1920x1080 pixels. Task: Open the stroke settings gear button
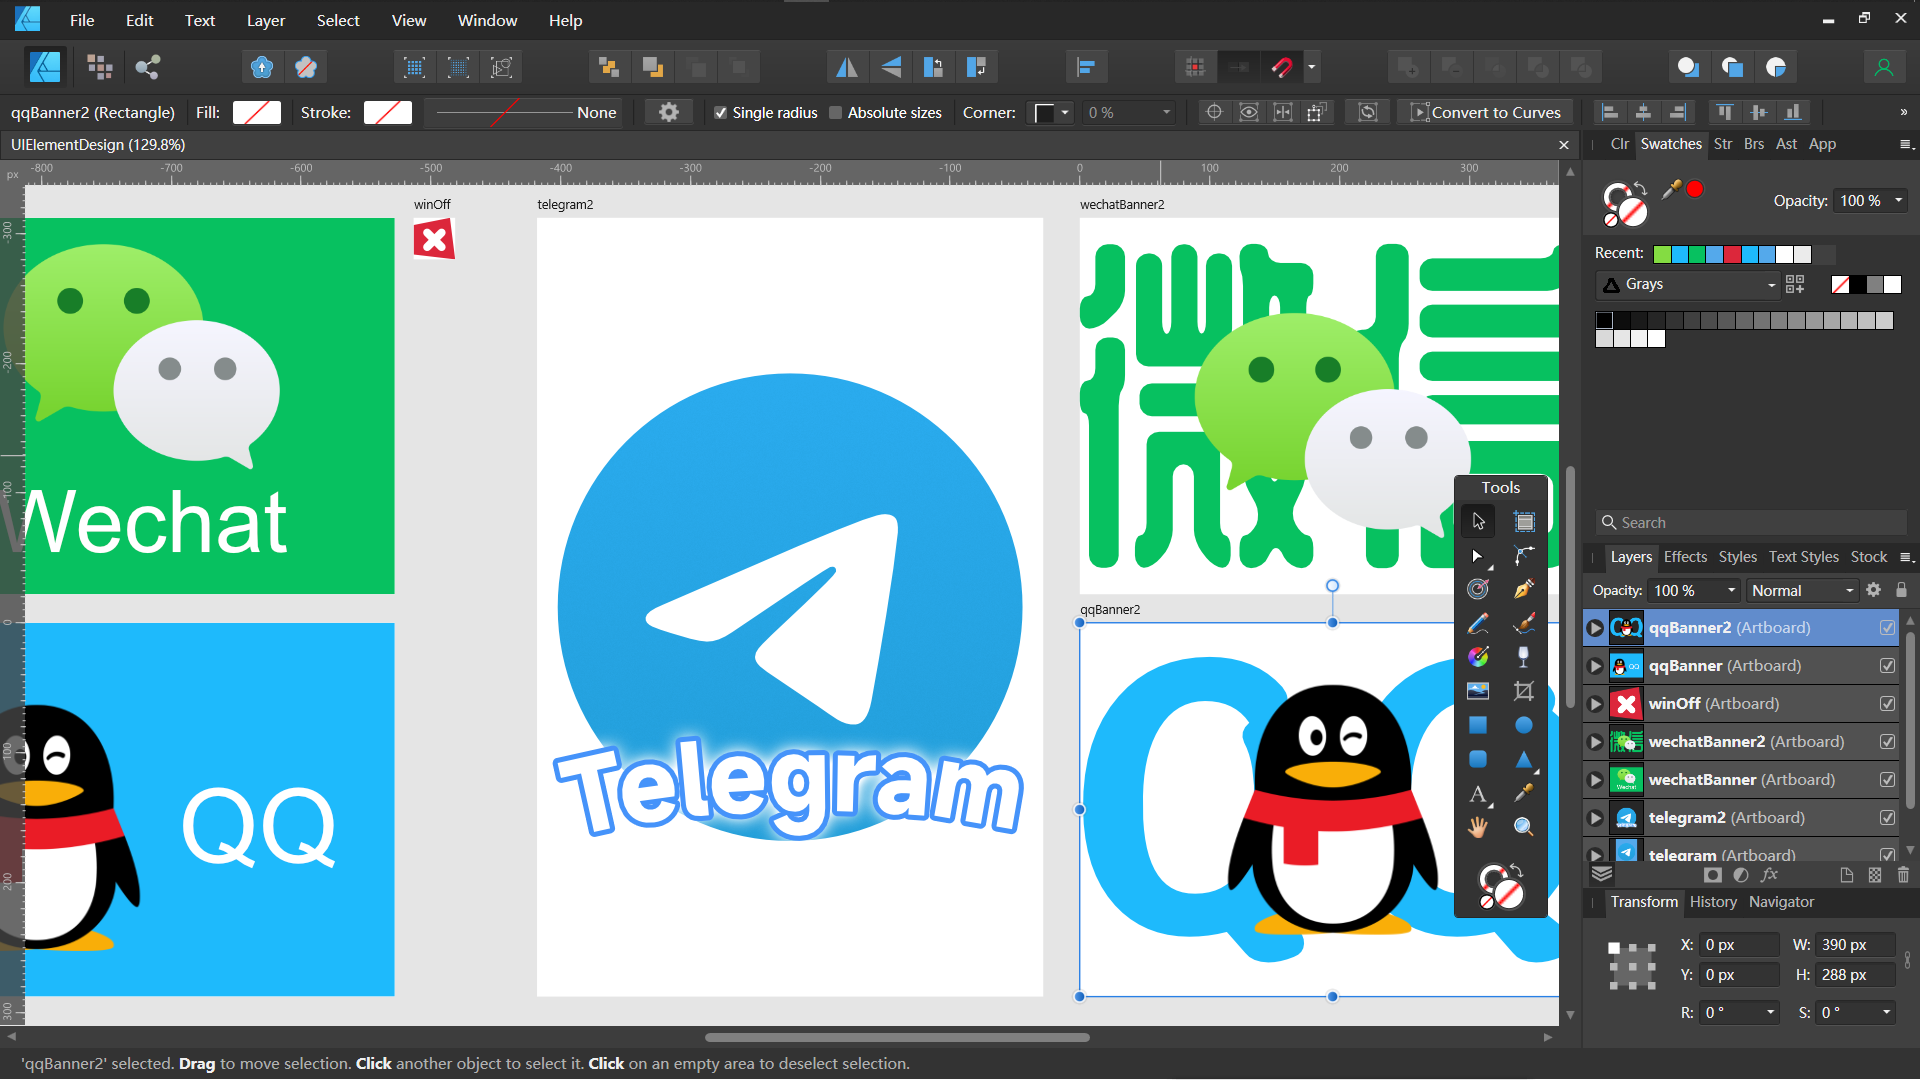tap(669, 113)
